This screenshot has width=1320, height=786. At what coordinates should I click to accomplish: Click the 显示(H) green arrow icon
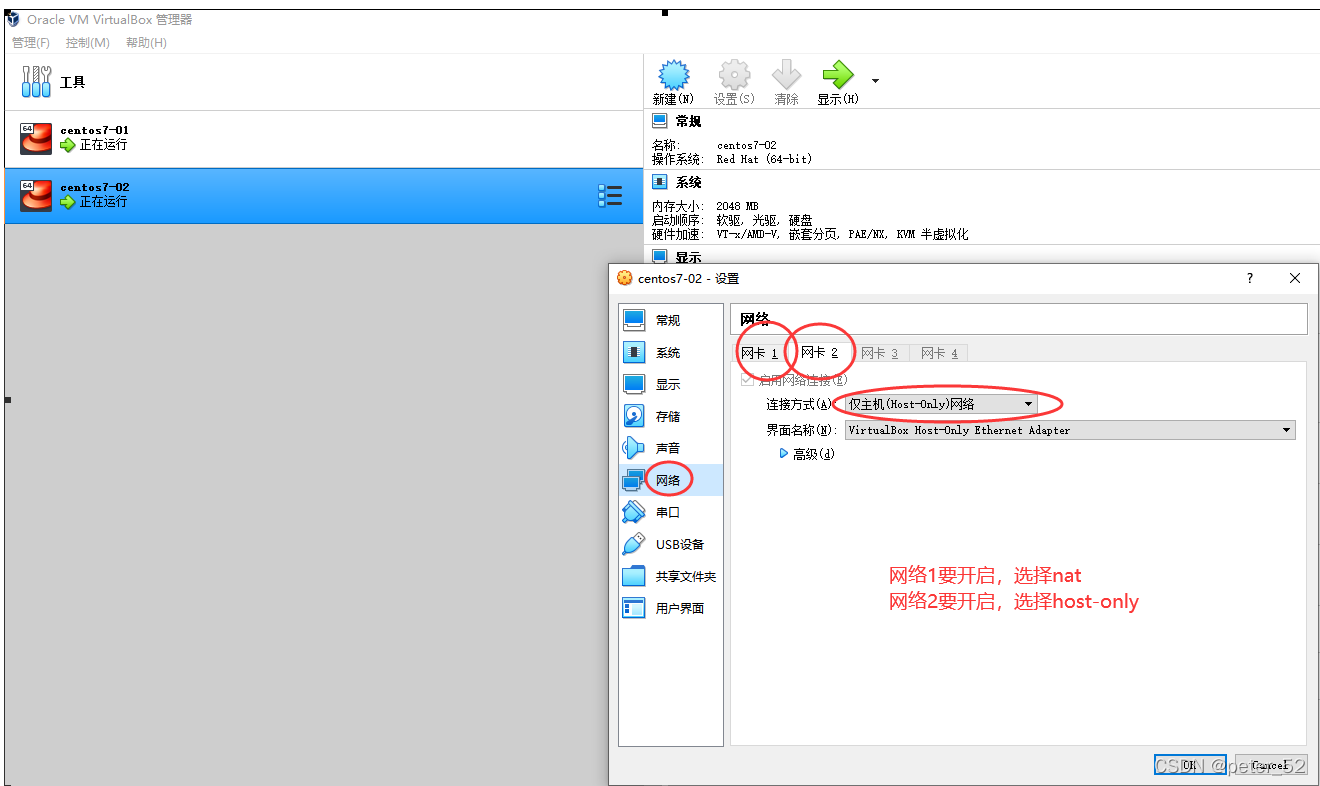[837, 76]
